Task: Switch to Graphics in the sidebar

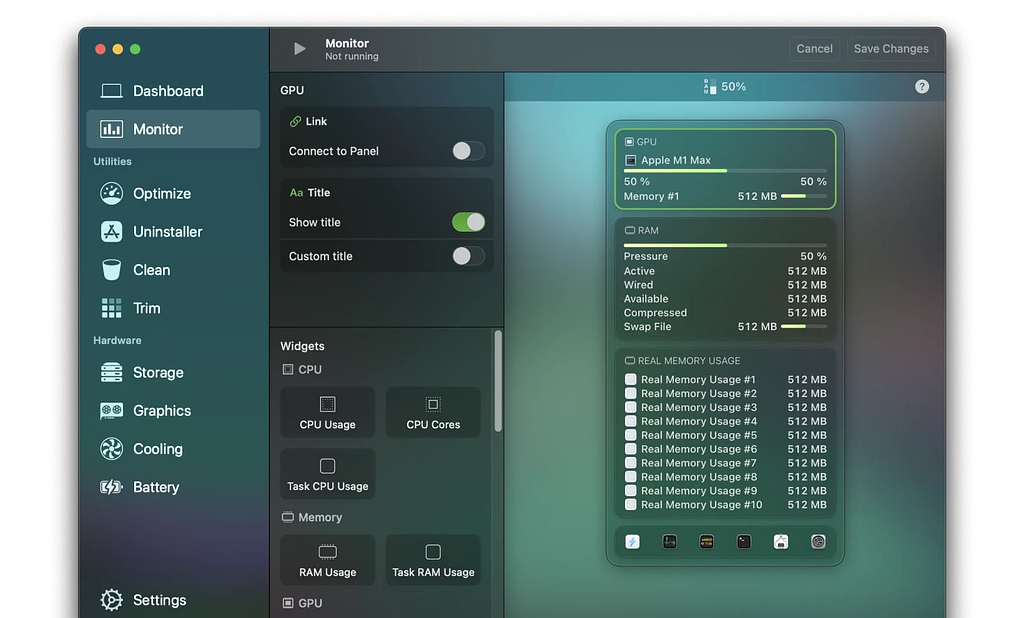Action: click(x=161, y=411)
